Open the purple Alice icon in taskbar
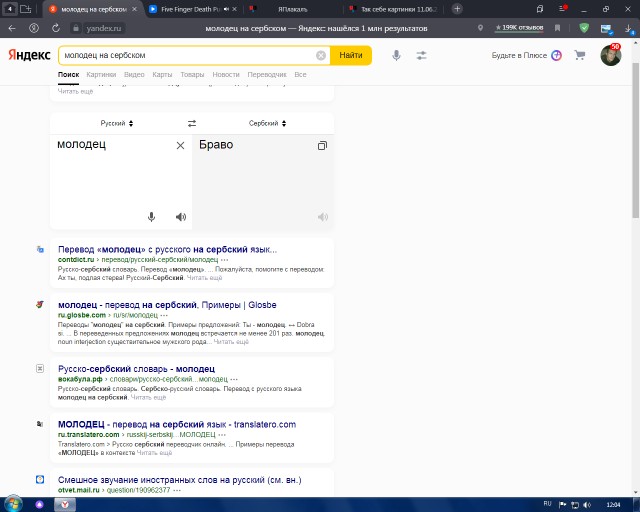The height and width of the screenshot is (512, 640). (40, 505)
